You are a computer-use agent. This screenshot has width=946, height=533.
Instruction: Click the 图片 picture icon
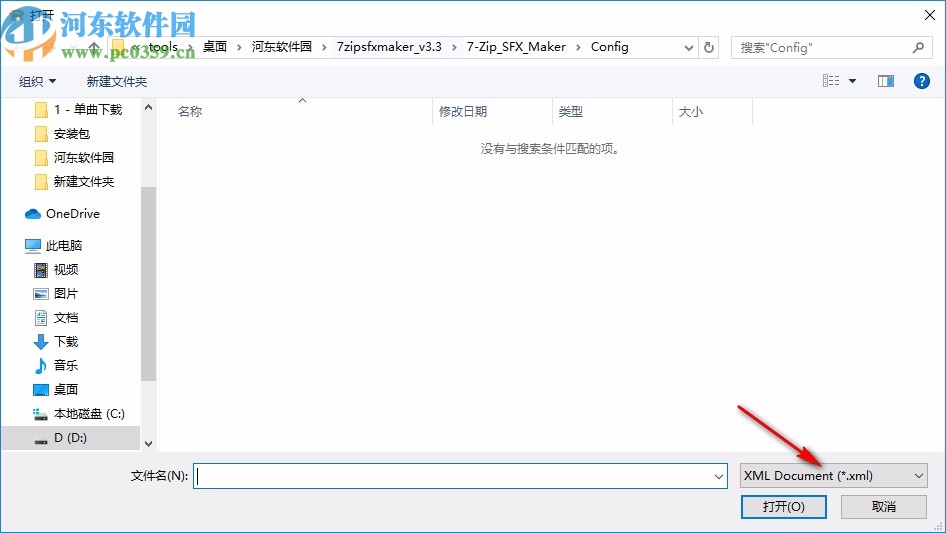[40, 294]
